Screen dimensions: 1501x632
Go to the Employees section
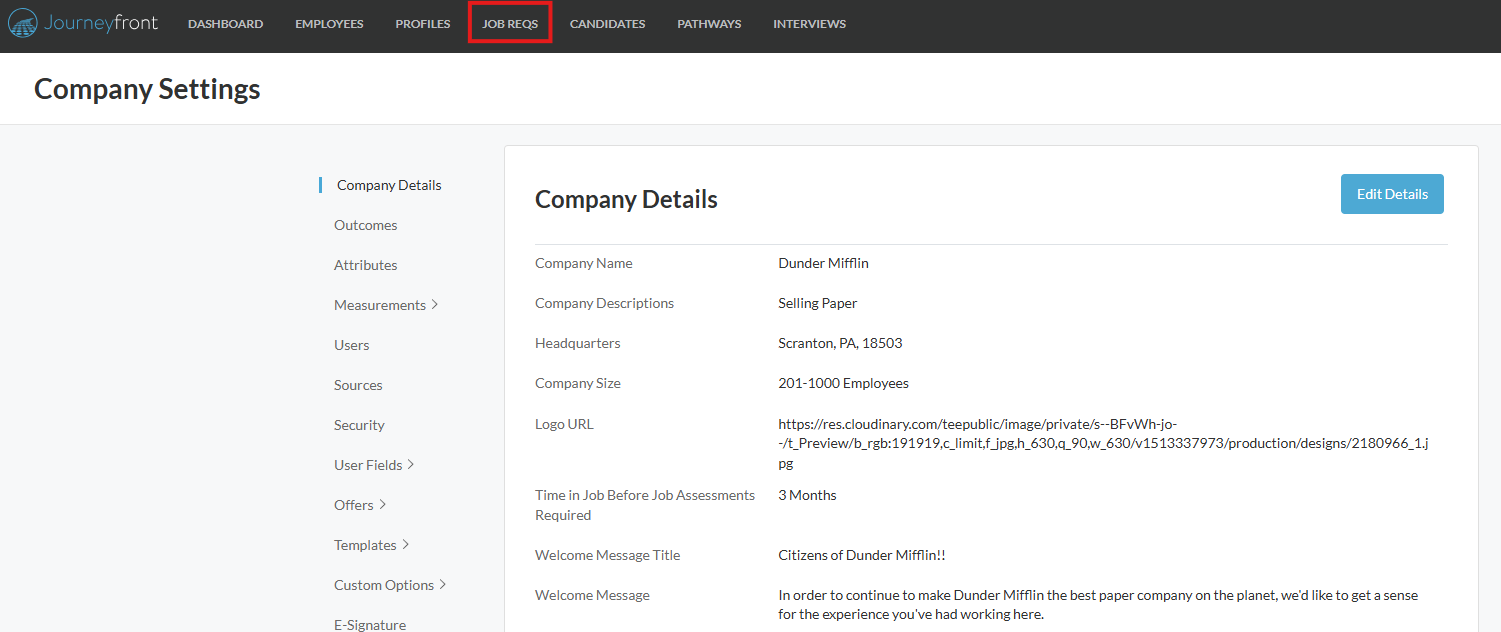tap(329, 24)
